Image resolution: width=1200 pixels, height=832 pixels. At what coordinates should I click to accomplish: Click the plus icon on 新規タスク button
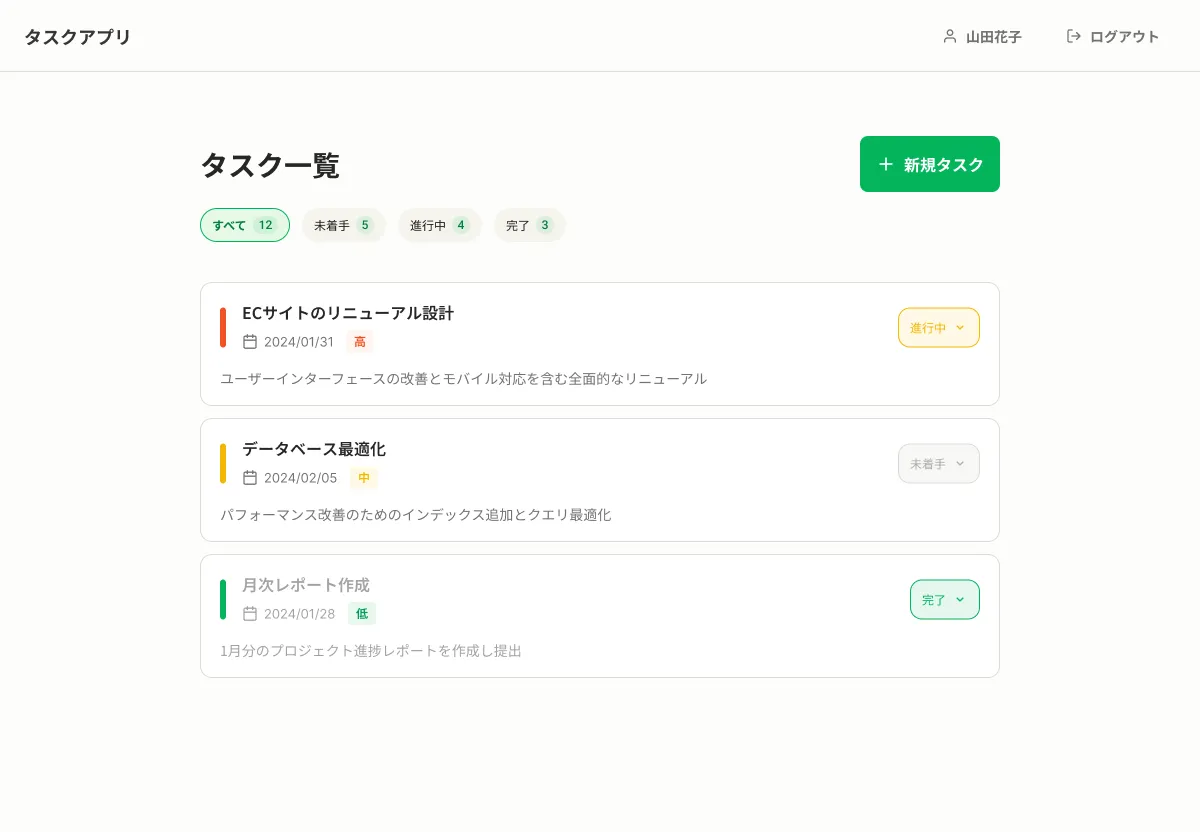884,164
